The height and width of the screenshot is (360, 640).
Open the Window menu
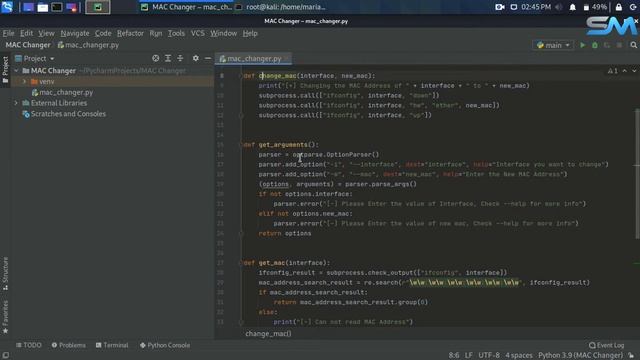tap(223, 33)
